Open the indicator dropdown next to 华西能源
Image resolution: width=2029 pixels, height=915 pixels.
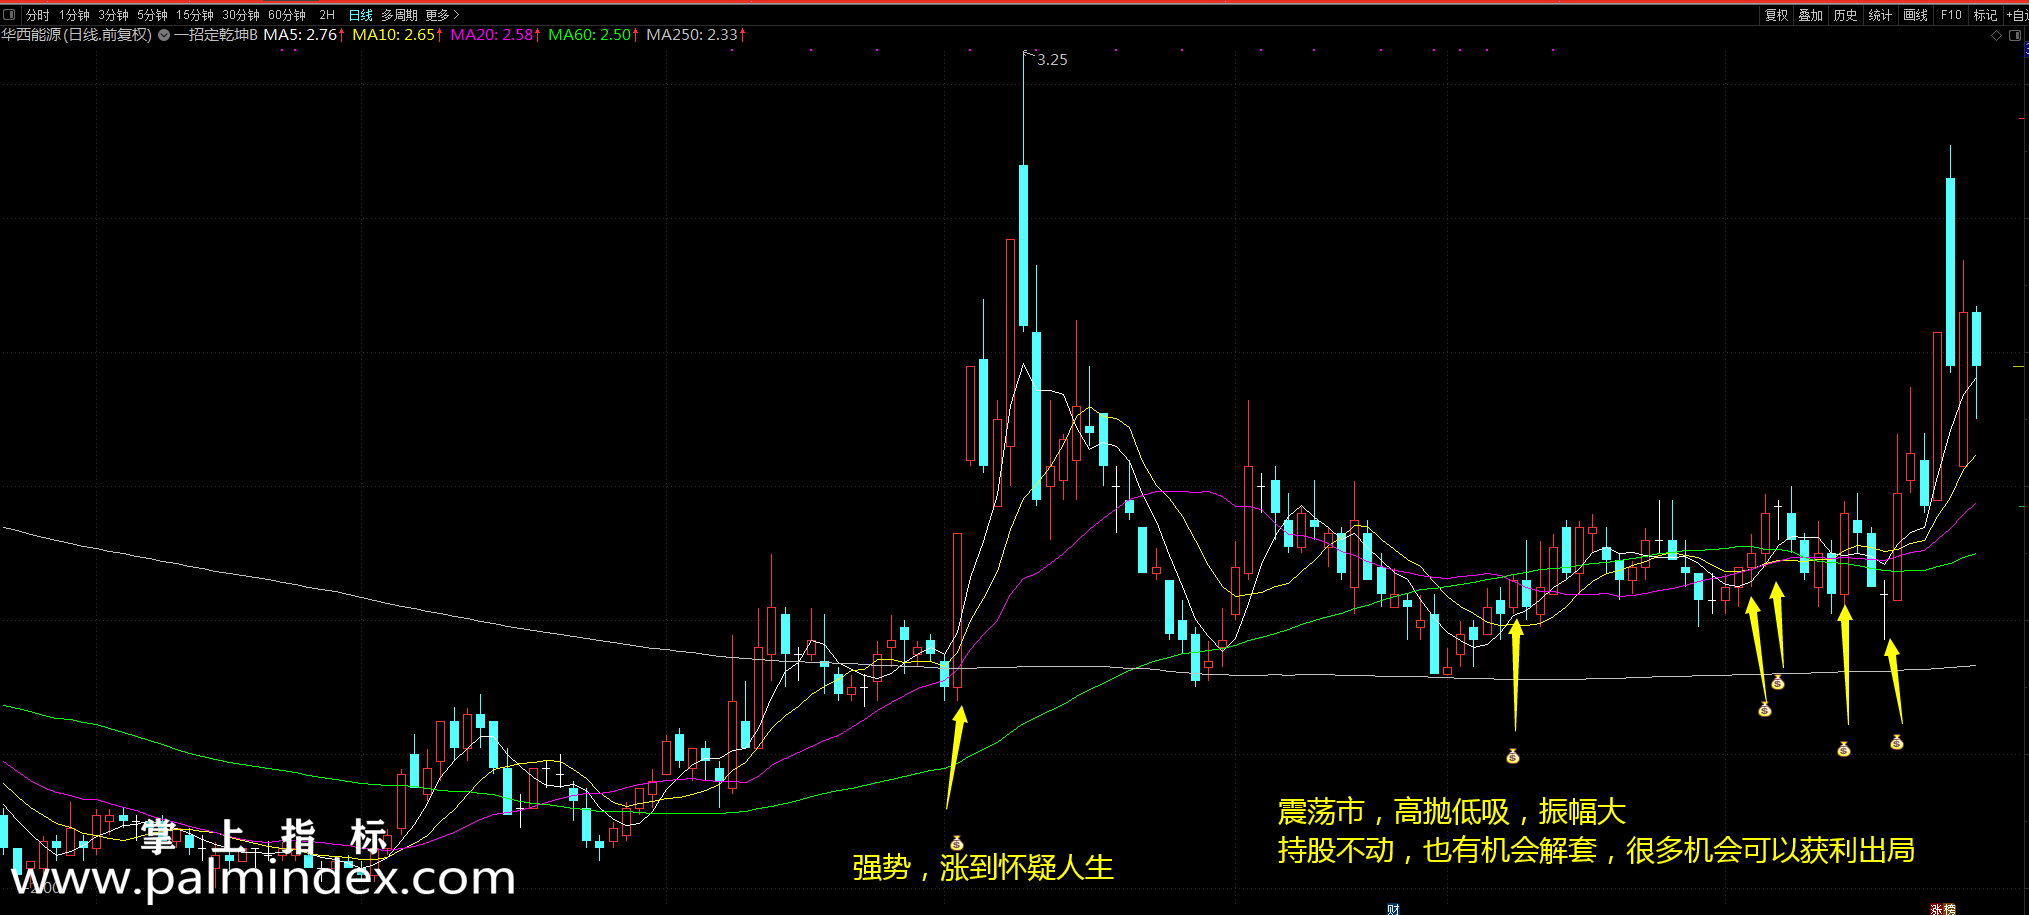pos(164,35)
